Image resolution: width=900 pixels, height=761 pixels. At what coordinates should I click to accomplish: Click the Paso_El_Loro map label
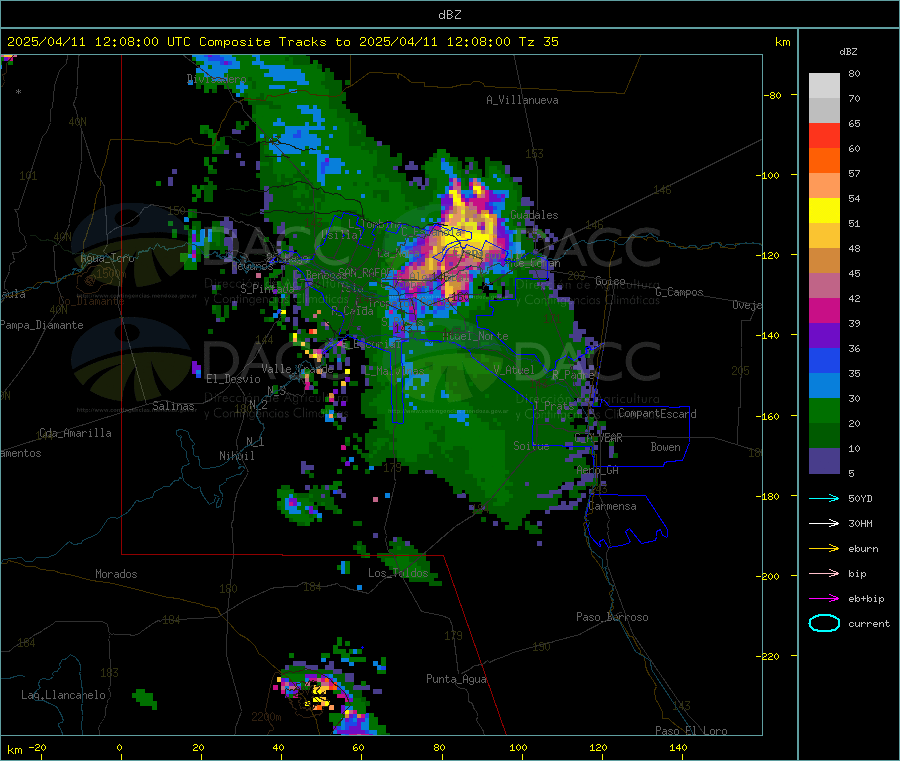(x=691, y=731)
